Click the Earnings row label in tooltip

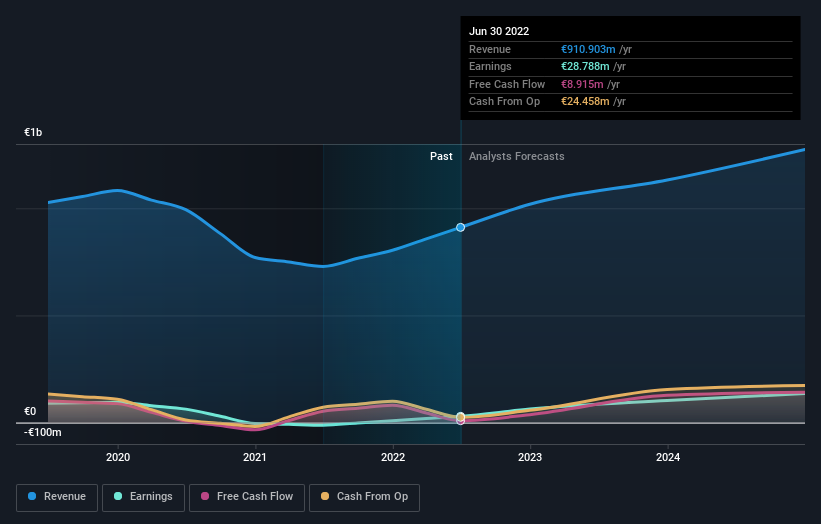490,66
